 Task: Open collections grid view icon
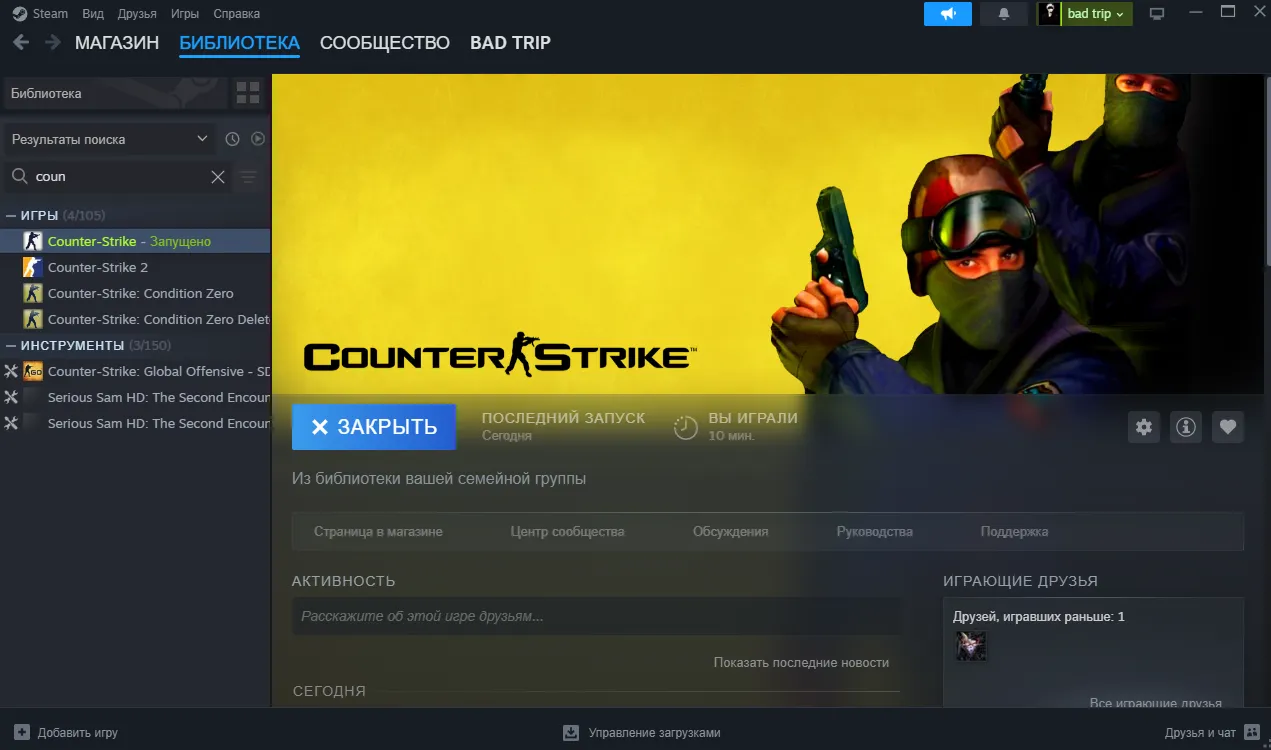(x=248, y=93)
